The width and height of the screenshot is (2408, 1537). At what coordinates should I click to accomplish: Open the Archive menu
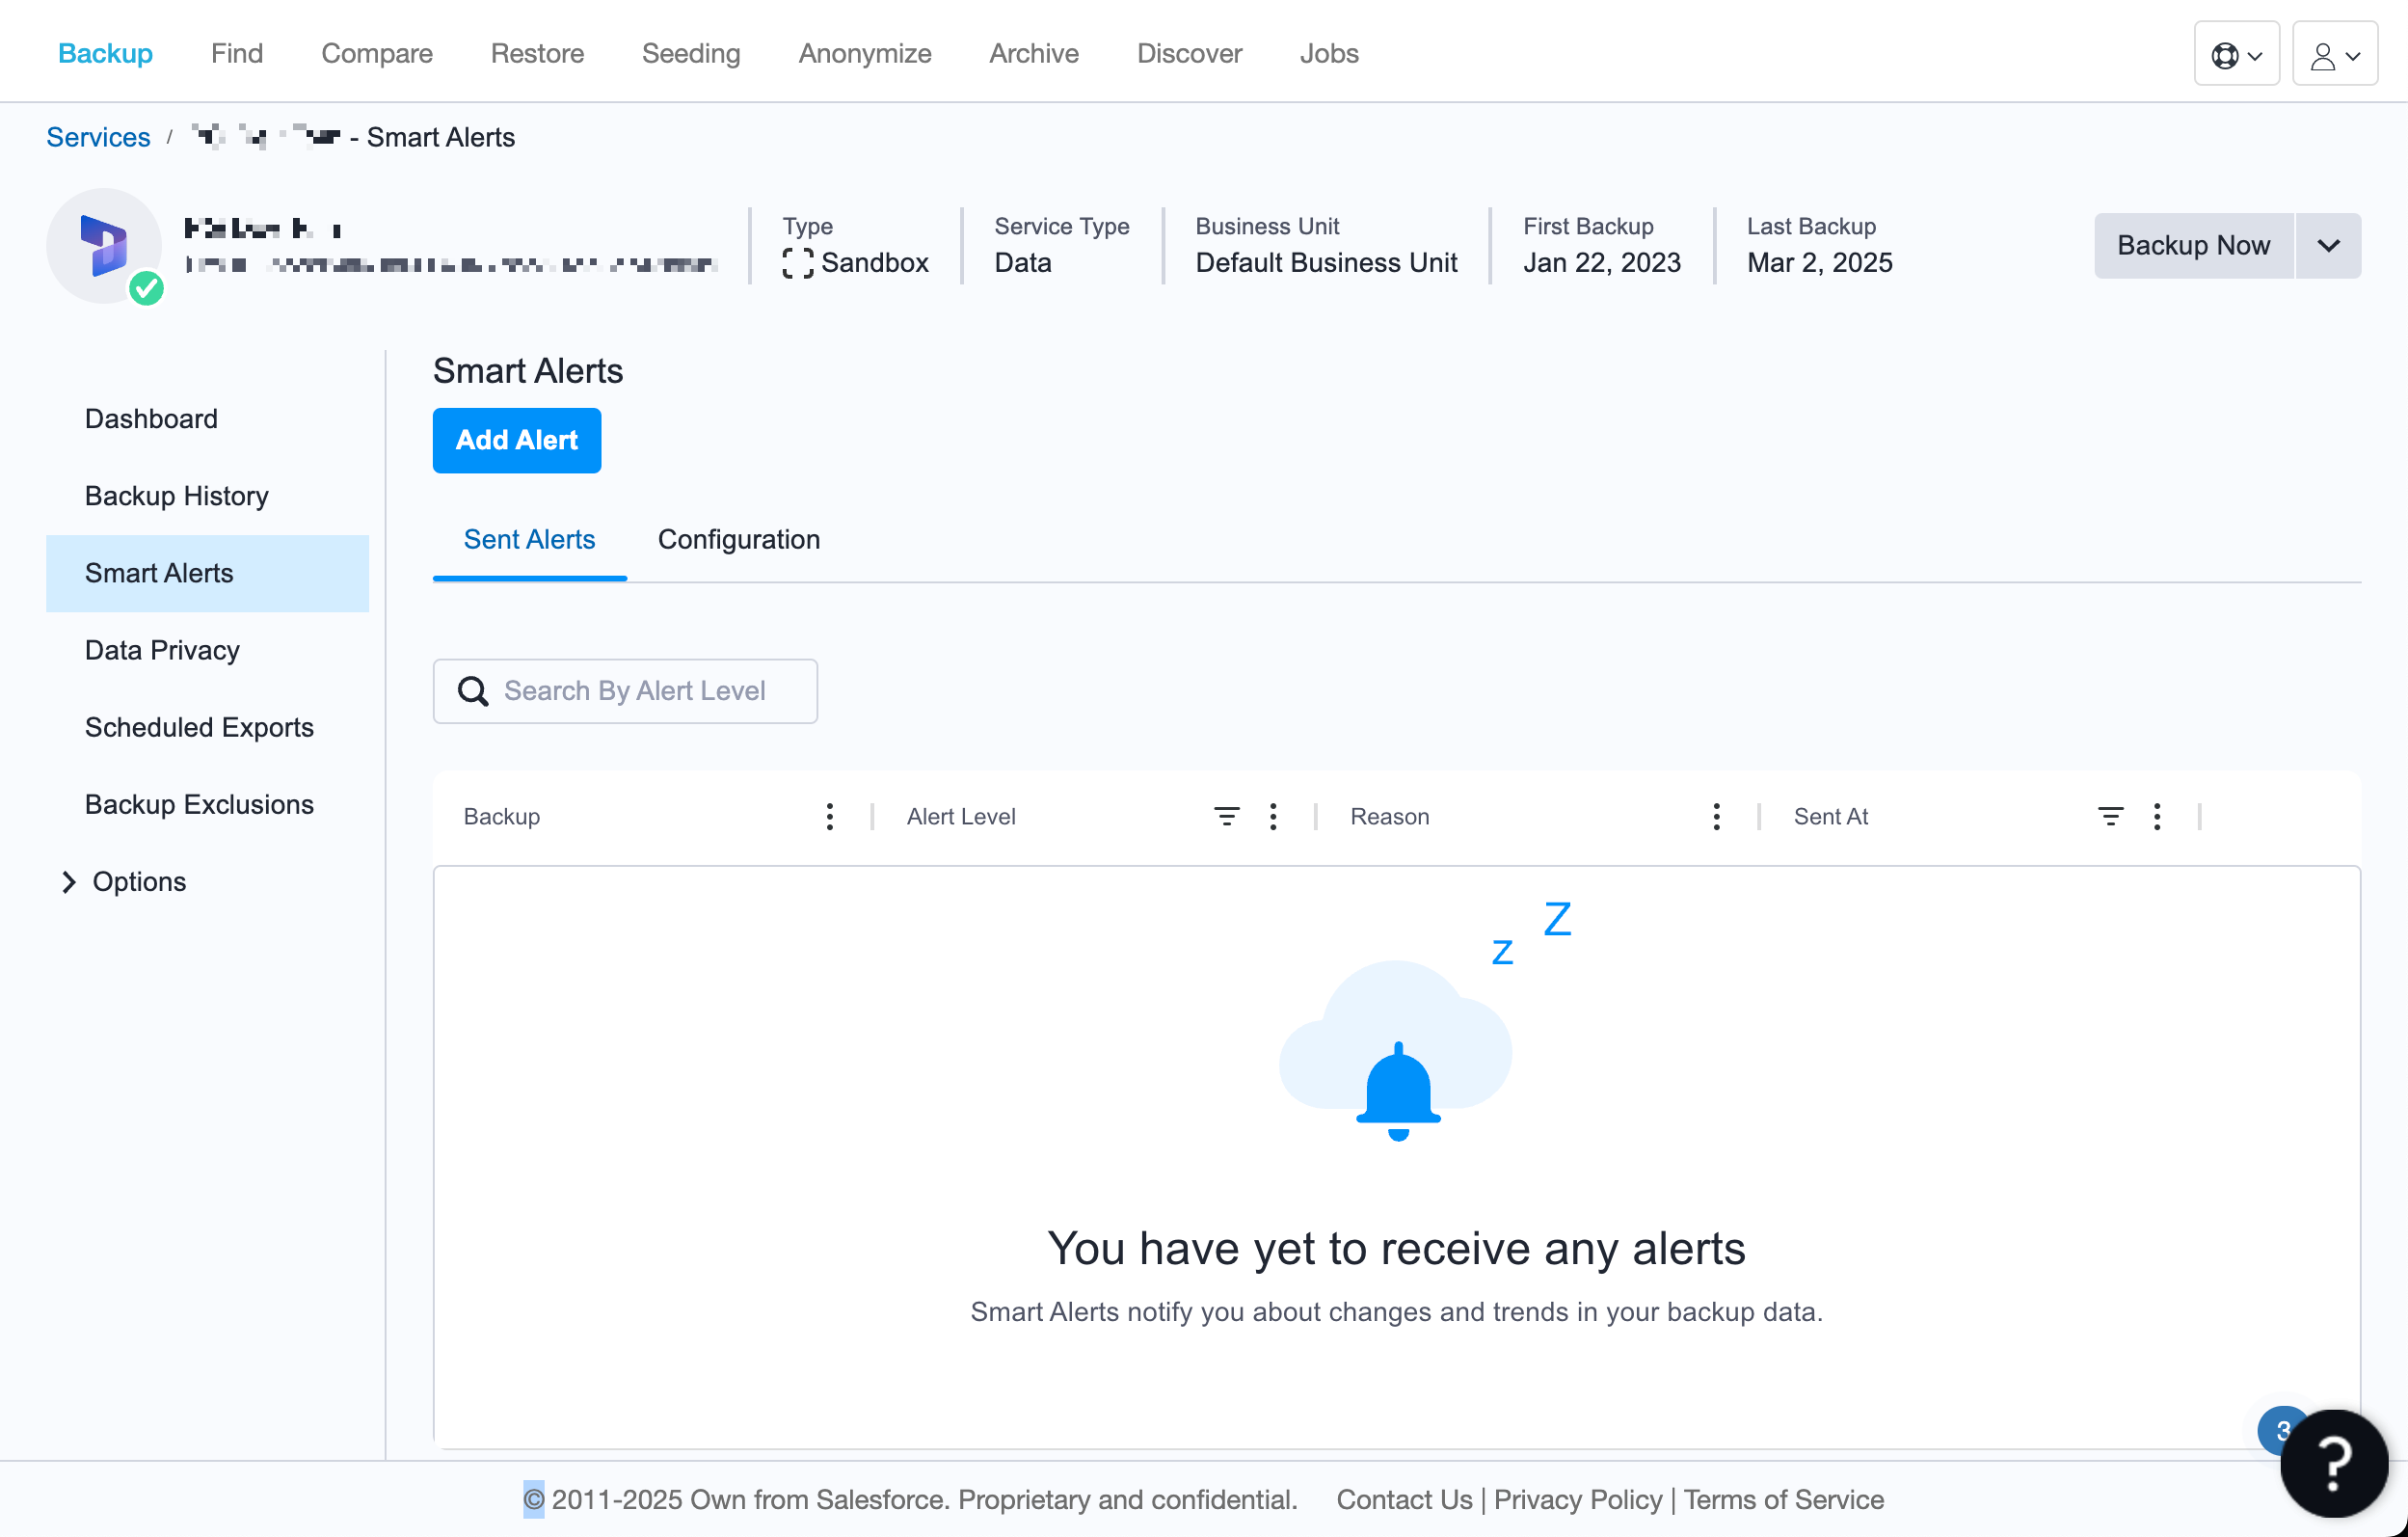pyautogui.click(x=1033, y=53)
